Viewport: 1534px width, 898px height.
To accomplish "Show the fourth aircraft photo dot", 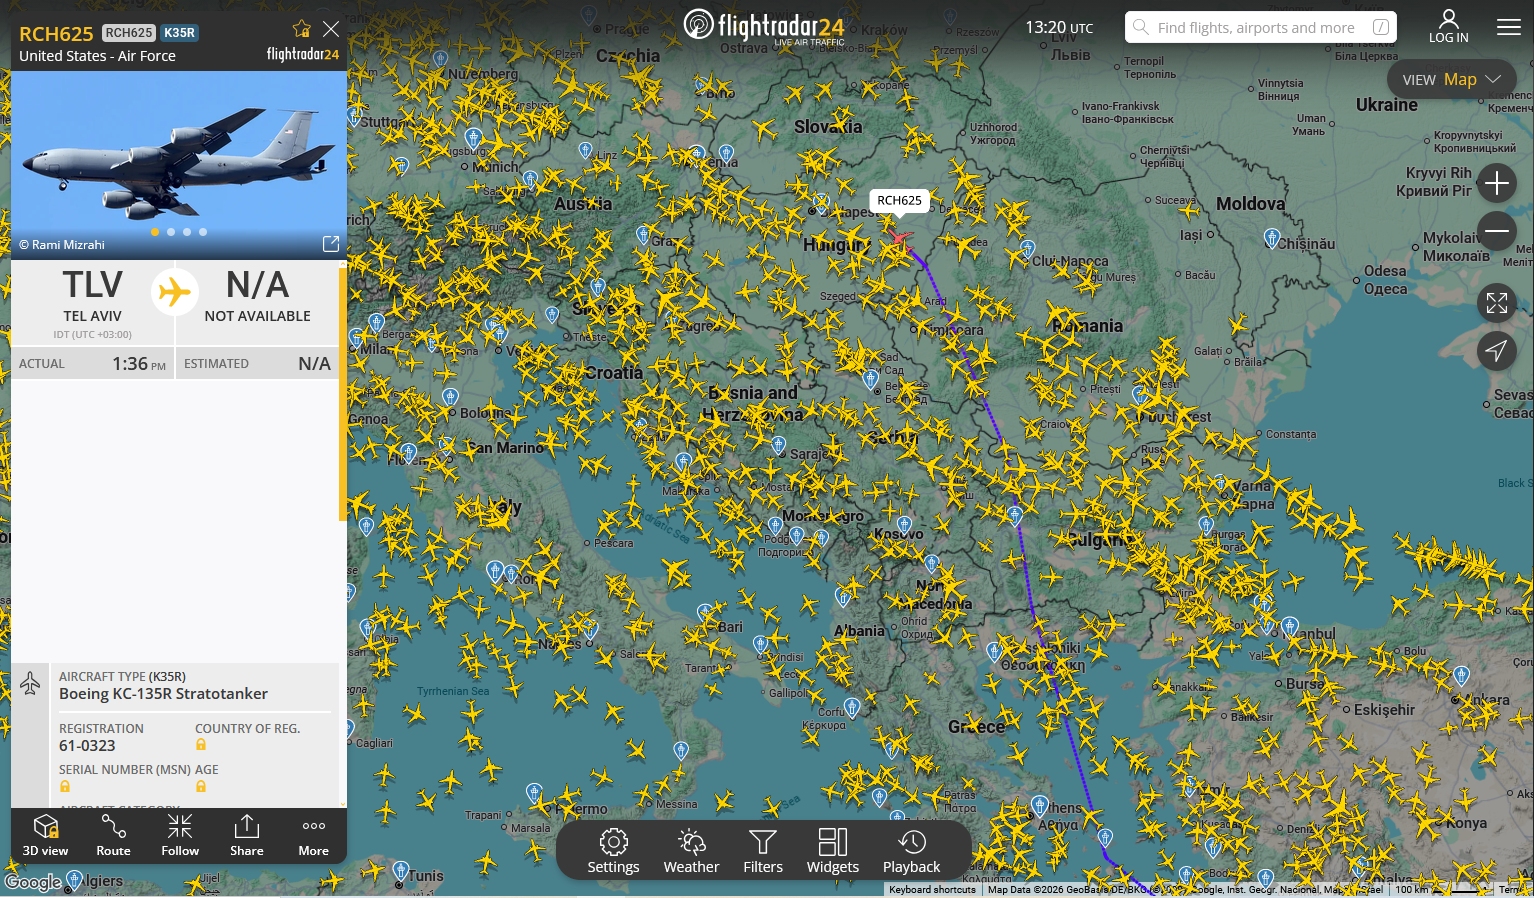I will (203, 232).
